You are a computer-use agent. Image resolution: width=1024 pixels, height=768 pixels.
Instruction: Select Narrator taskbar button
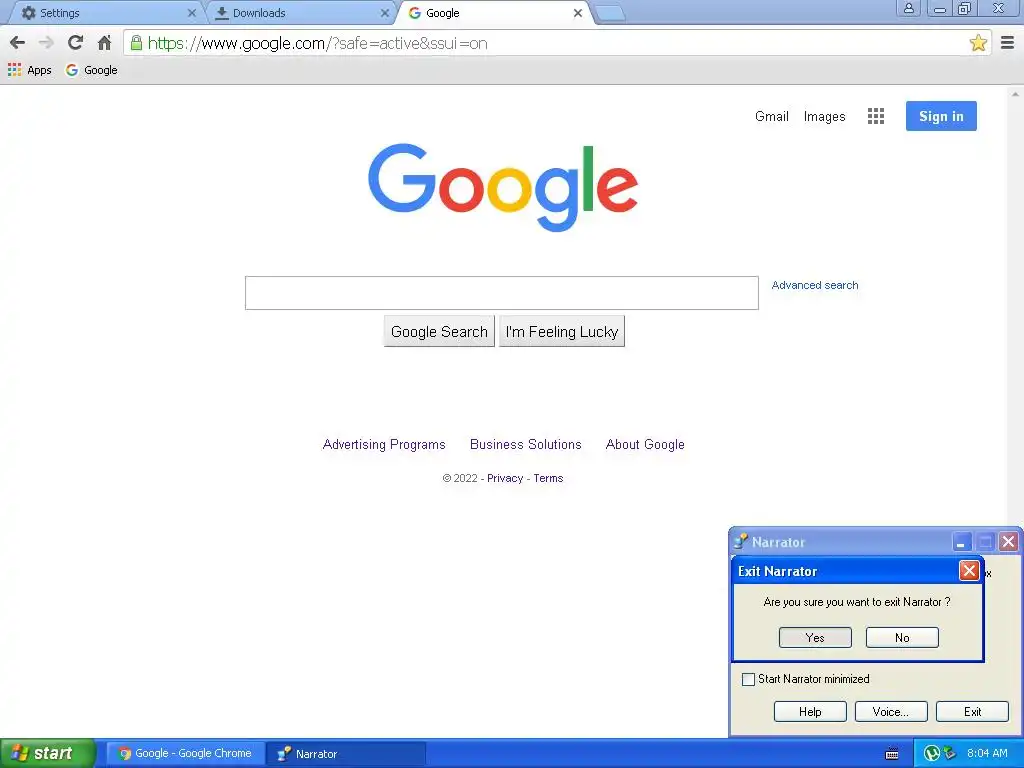pos(346,753)
